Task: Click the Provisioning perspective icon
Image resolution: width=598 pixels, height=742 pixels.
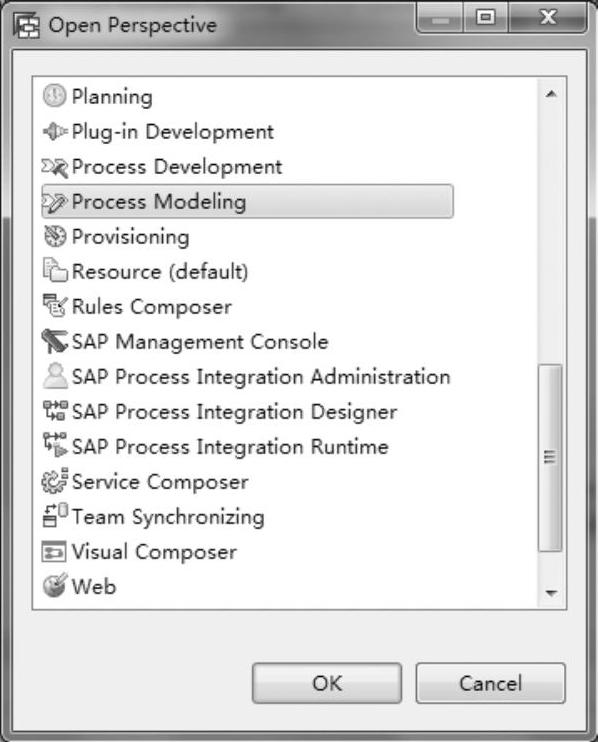Action: 55,236
